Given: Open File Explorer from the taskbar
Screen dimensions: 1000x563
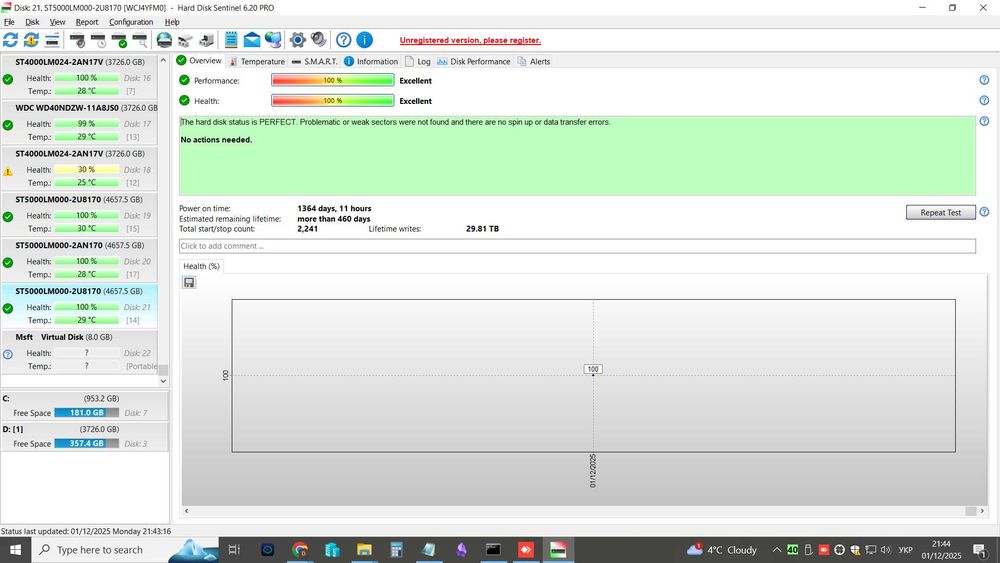Looking at the screenshot, I should point(364,550).
